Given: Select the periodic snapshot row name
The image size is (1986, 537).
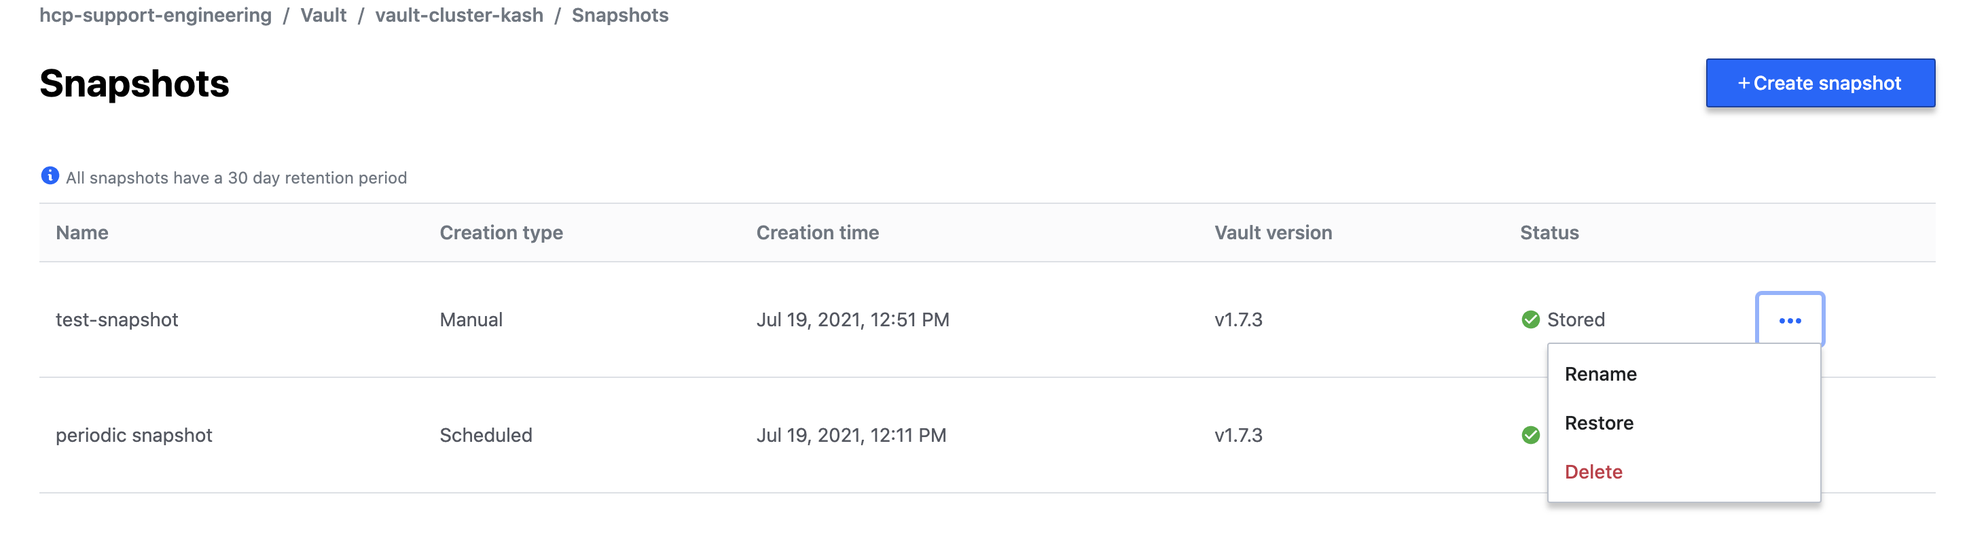Looking at the screenshot, I should pos(134,435).
